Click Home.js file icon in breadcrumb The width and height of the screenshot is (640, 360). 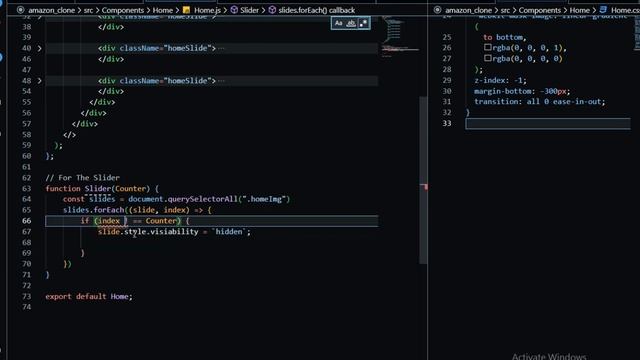[187, 10]
